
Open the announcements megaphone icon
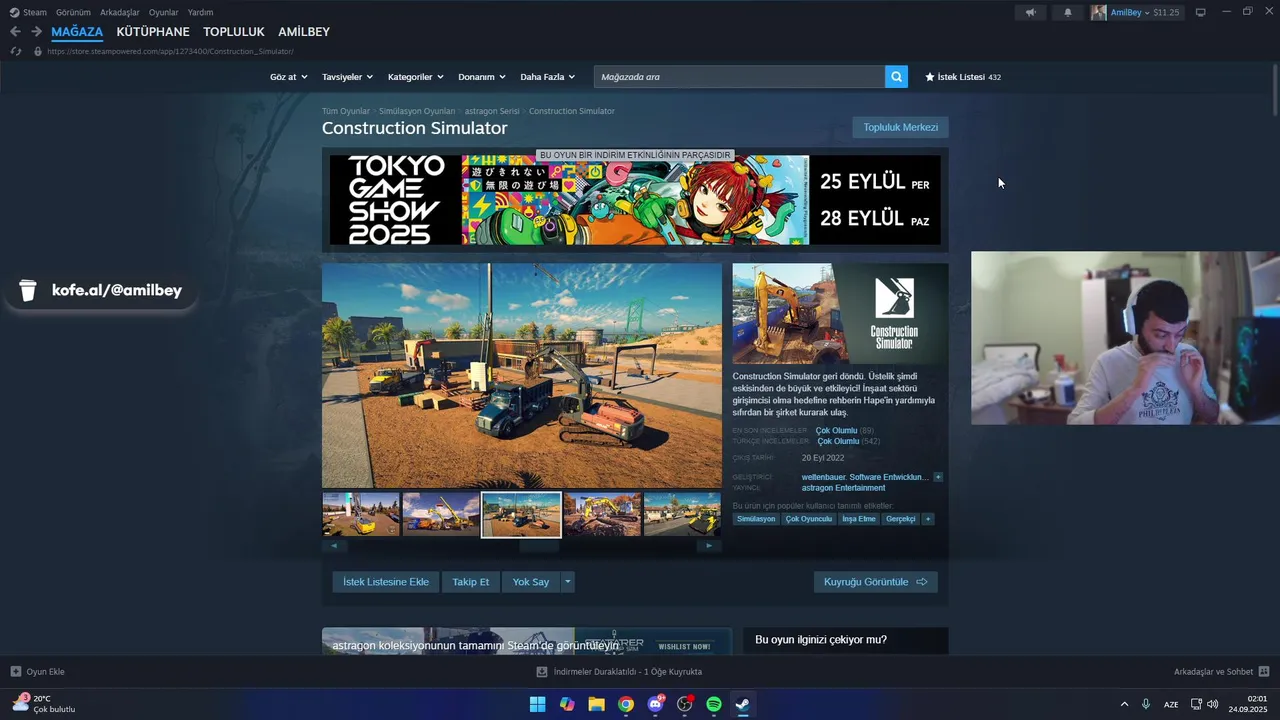pos(1030,12)
